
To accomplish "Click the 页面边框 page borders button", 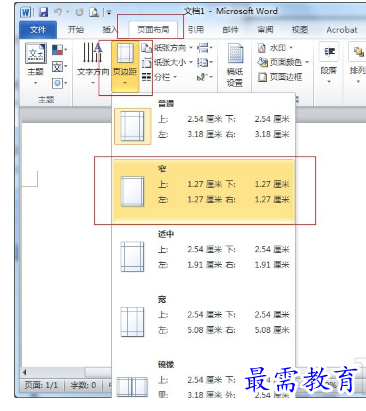I will (x=280, y=77).
